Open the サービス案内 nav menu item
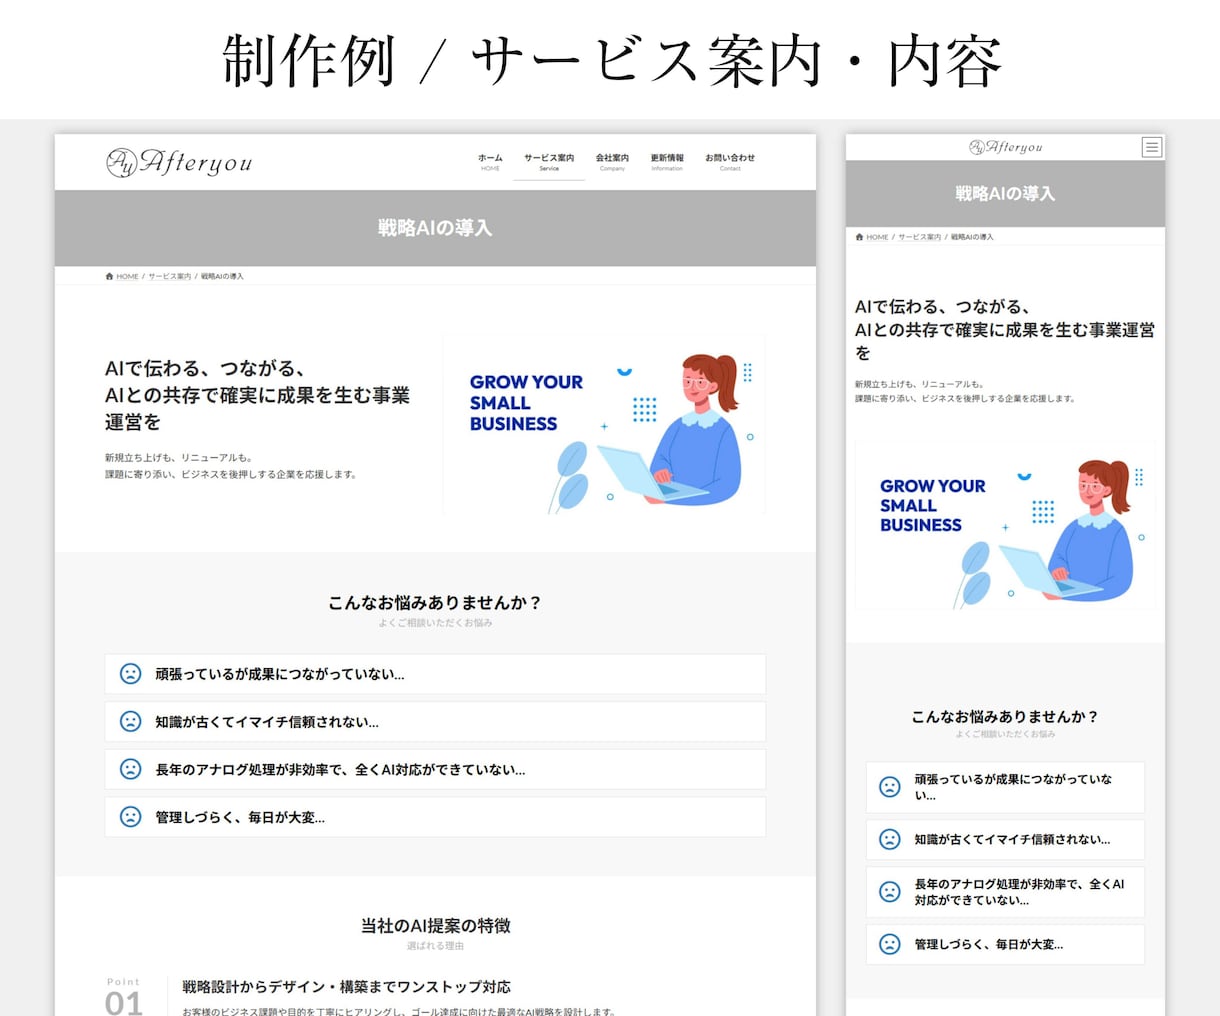The width and height of the screenshot is (1220, 1016). (549, 162)
